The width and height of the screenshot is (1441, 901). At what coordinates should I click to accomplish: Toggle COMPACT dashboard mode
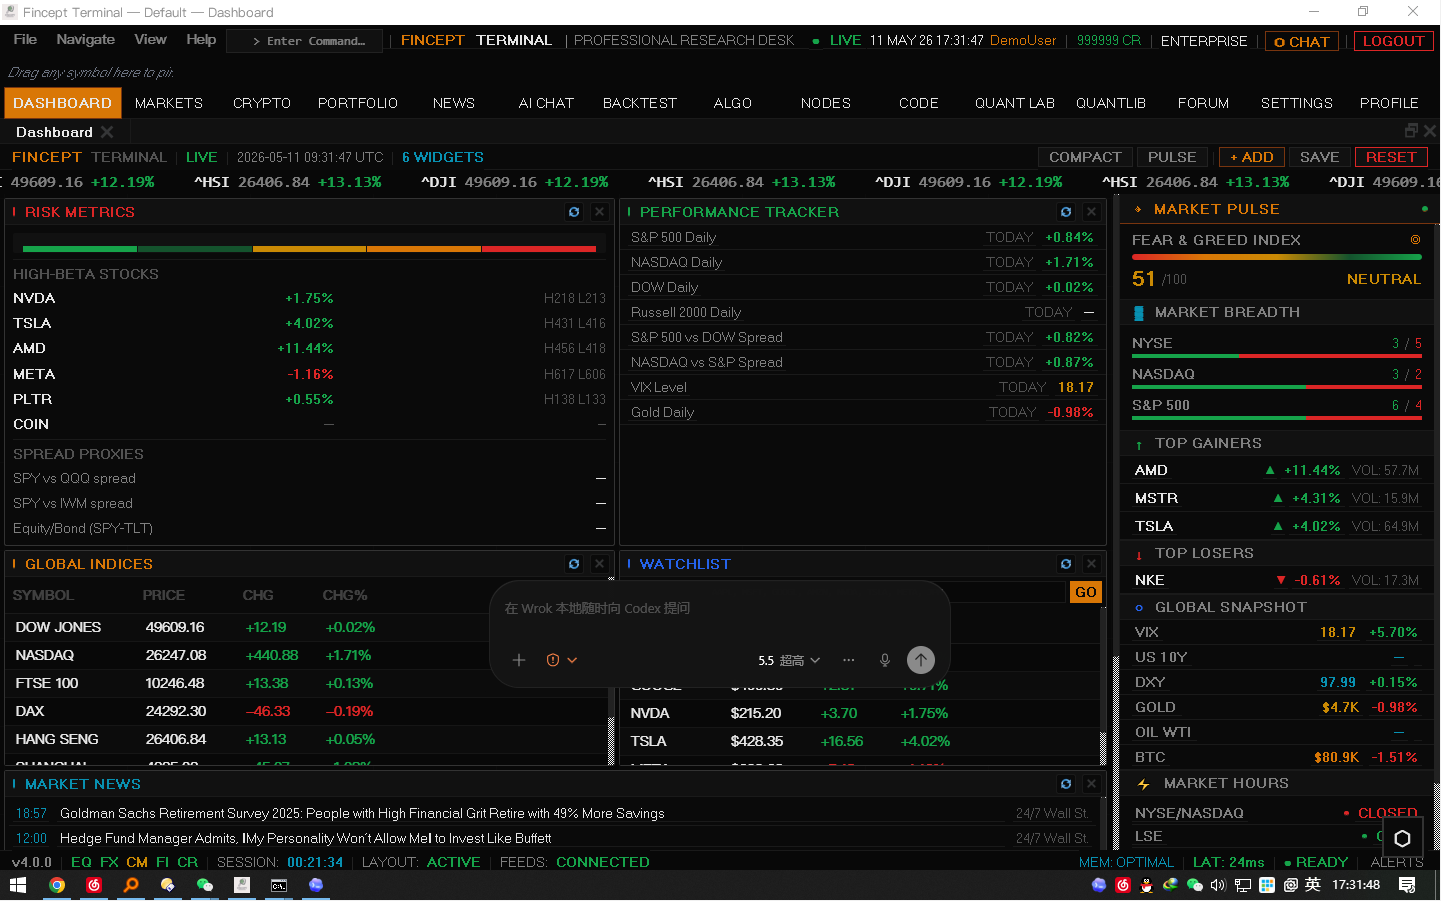[x=1085, y=157]
